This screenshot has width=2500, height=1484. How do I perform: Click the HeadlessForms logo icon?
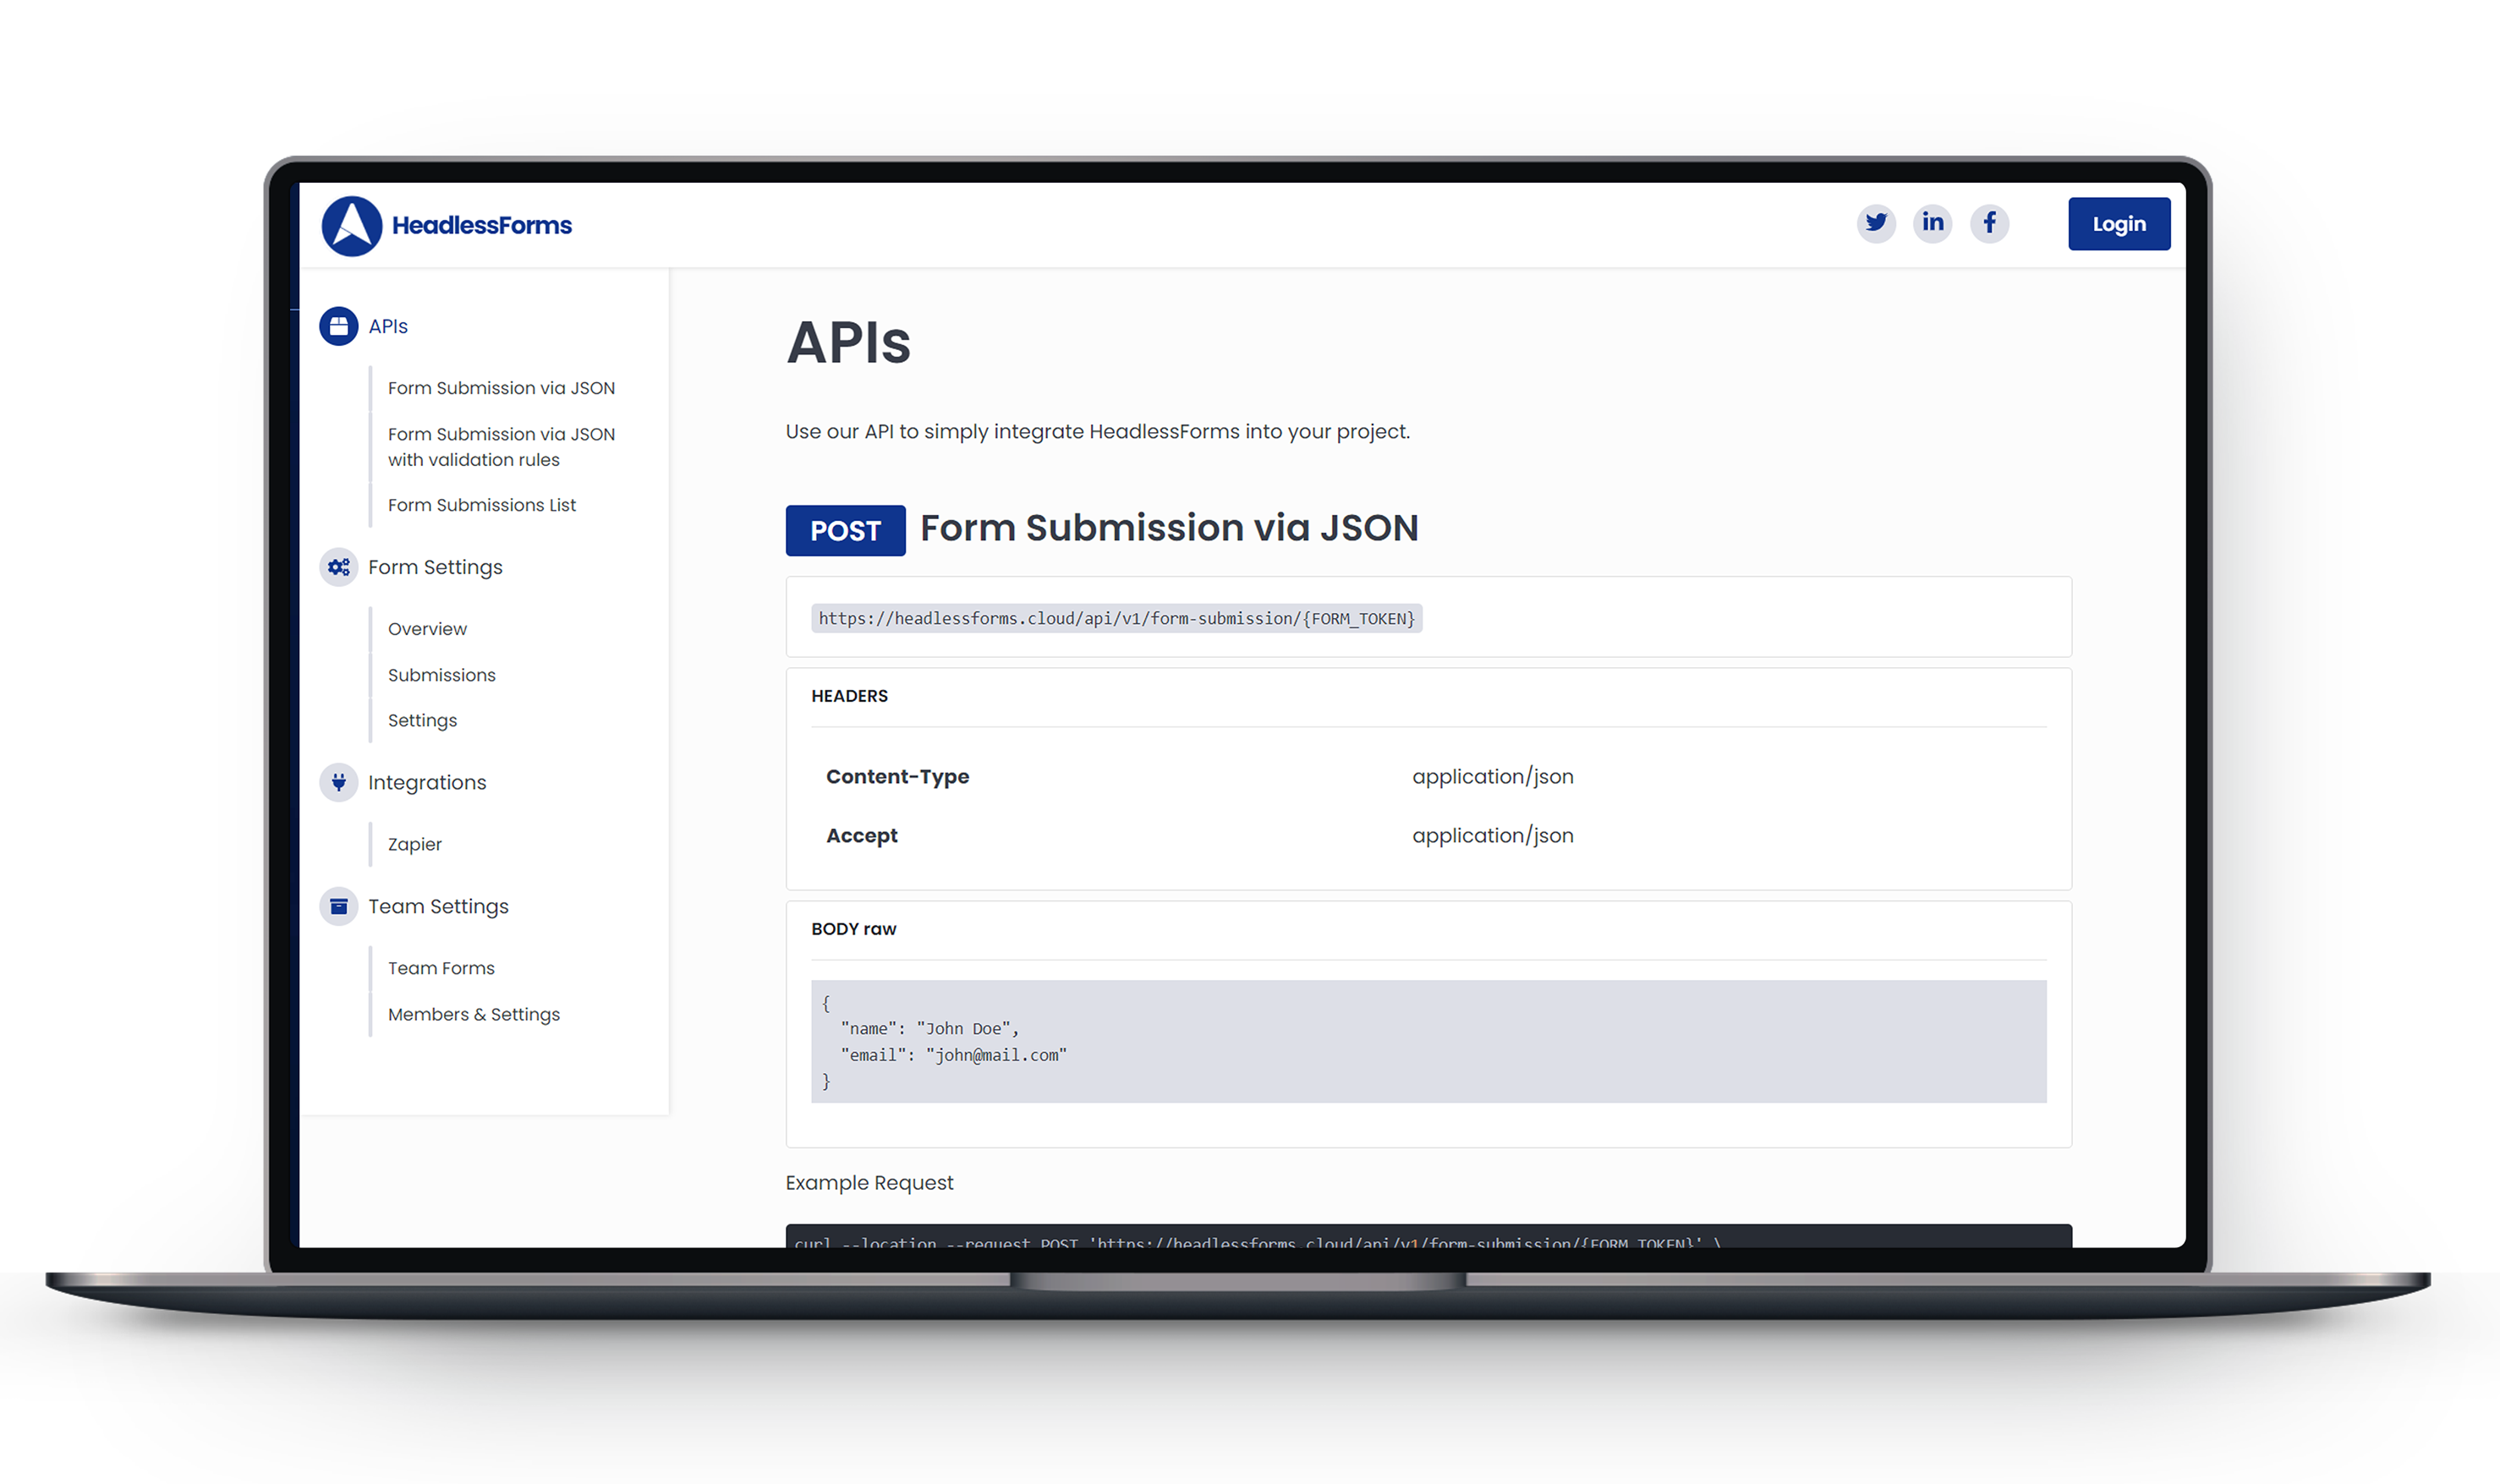point(351,226)
